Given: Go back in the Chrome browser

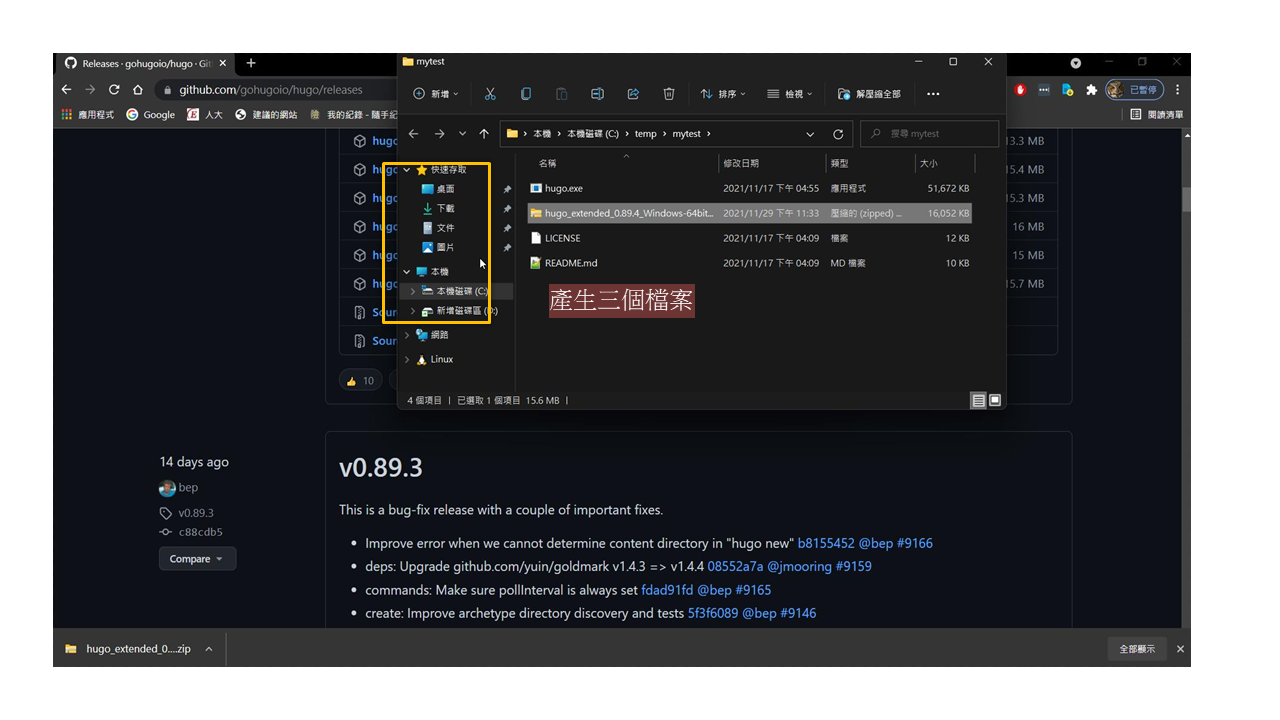Looking at the screenshot, I should [67, 90].
